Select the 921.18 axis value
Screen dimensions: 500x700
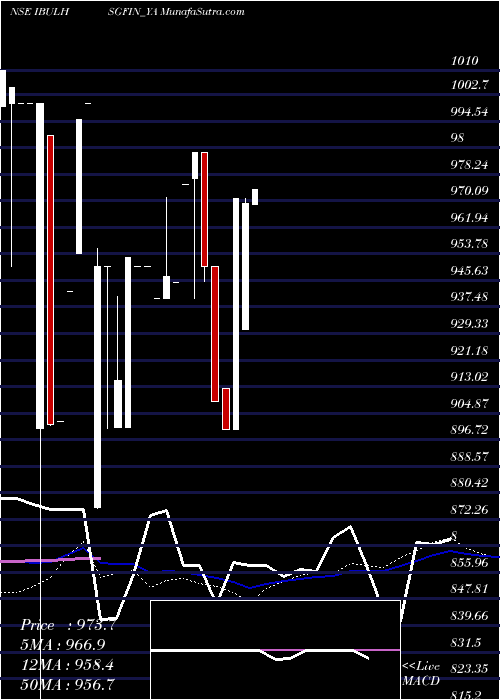point(469,350)
